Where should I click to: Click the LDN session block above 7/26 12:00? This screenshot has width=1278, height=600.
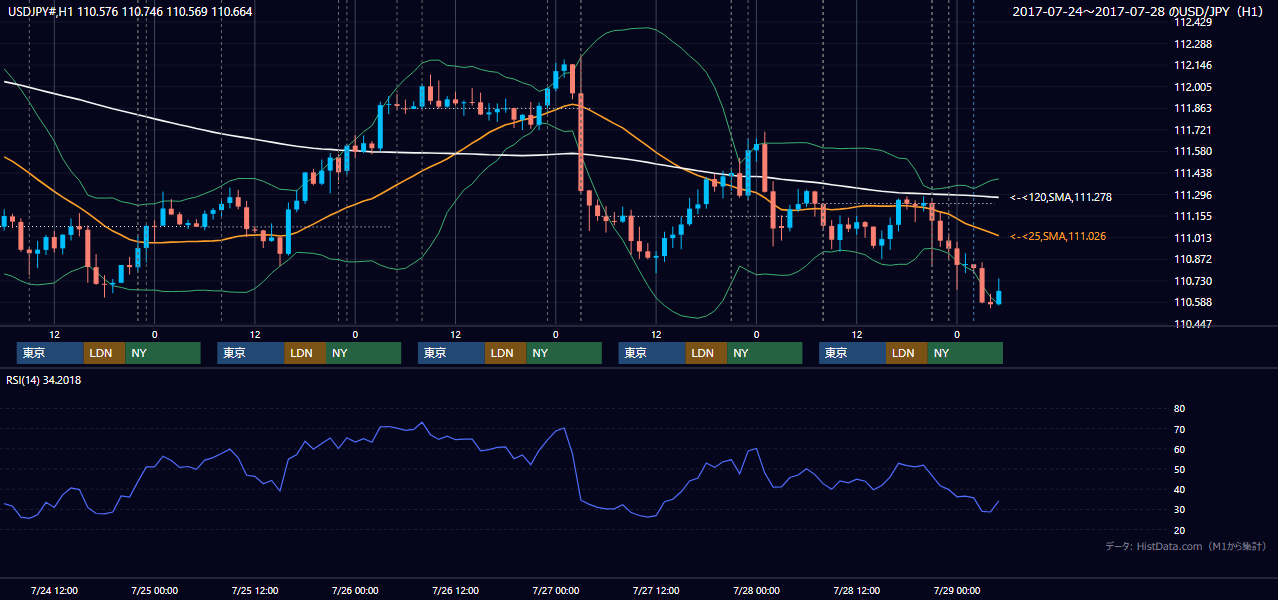coord(504,353)
